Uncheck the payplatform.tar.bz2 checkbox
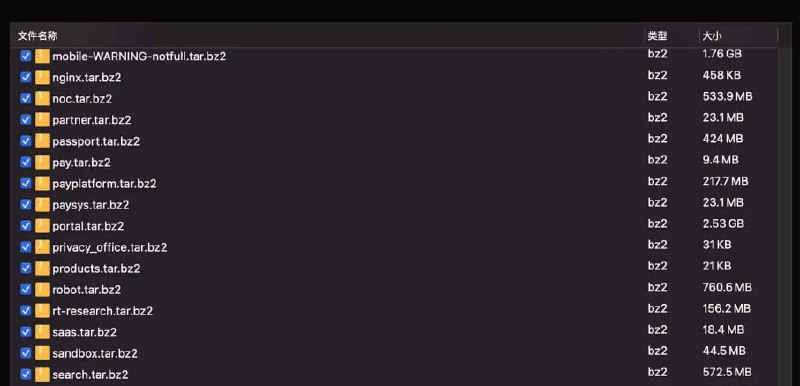800x386 pixels. click(x=26, y=184)
